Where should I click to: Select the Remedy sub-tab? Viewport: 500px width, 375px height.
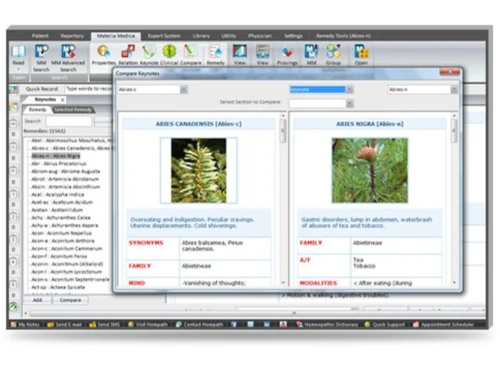(37, 110)
